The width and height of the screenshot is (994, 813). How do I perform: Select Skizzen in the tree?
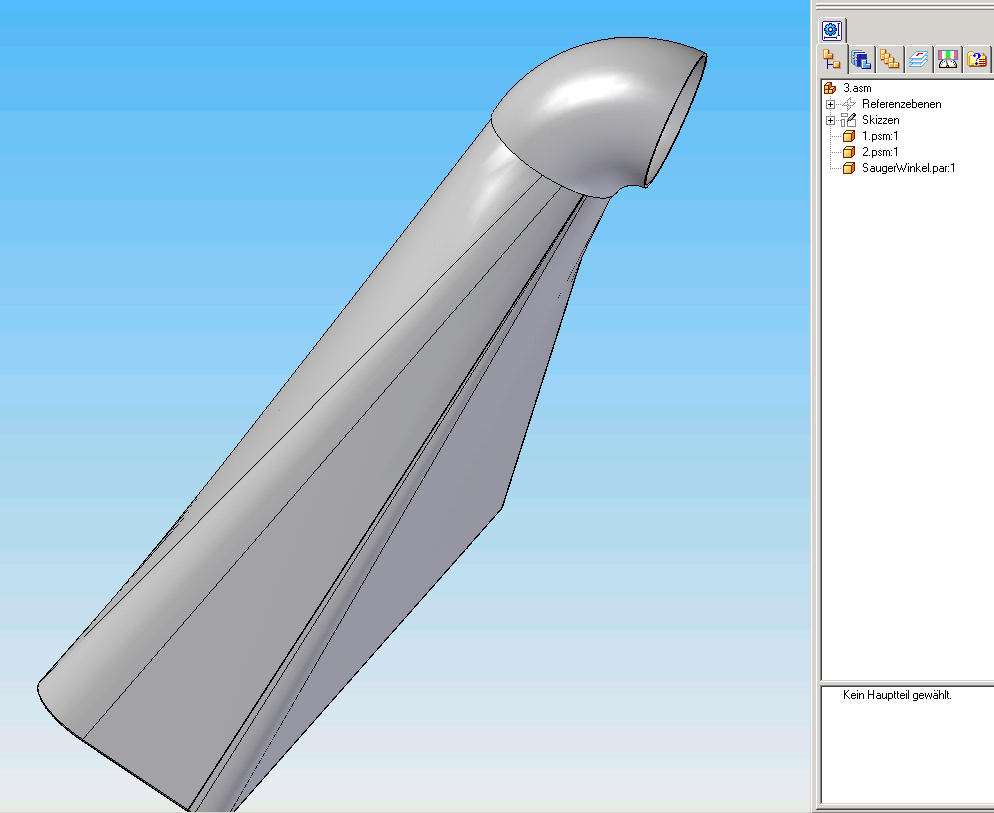(x=881, y=120)
